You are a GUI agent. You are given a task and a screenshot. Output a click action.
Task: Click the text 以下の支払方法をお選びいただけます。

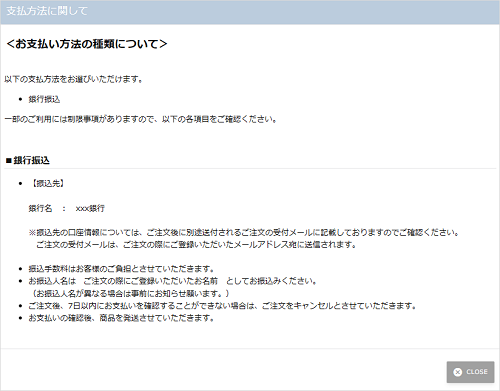pos(74,79)
